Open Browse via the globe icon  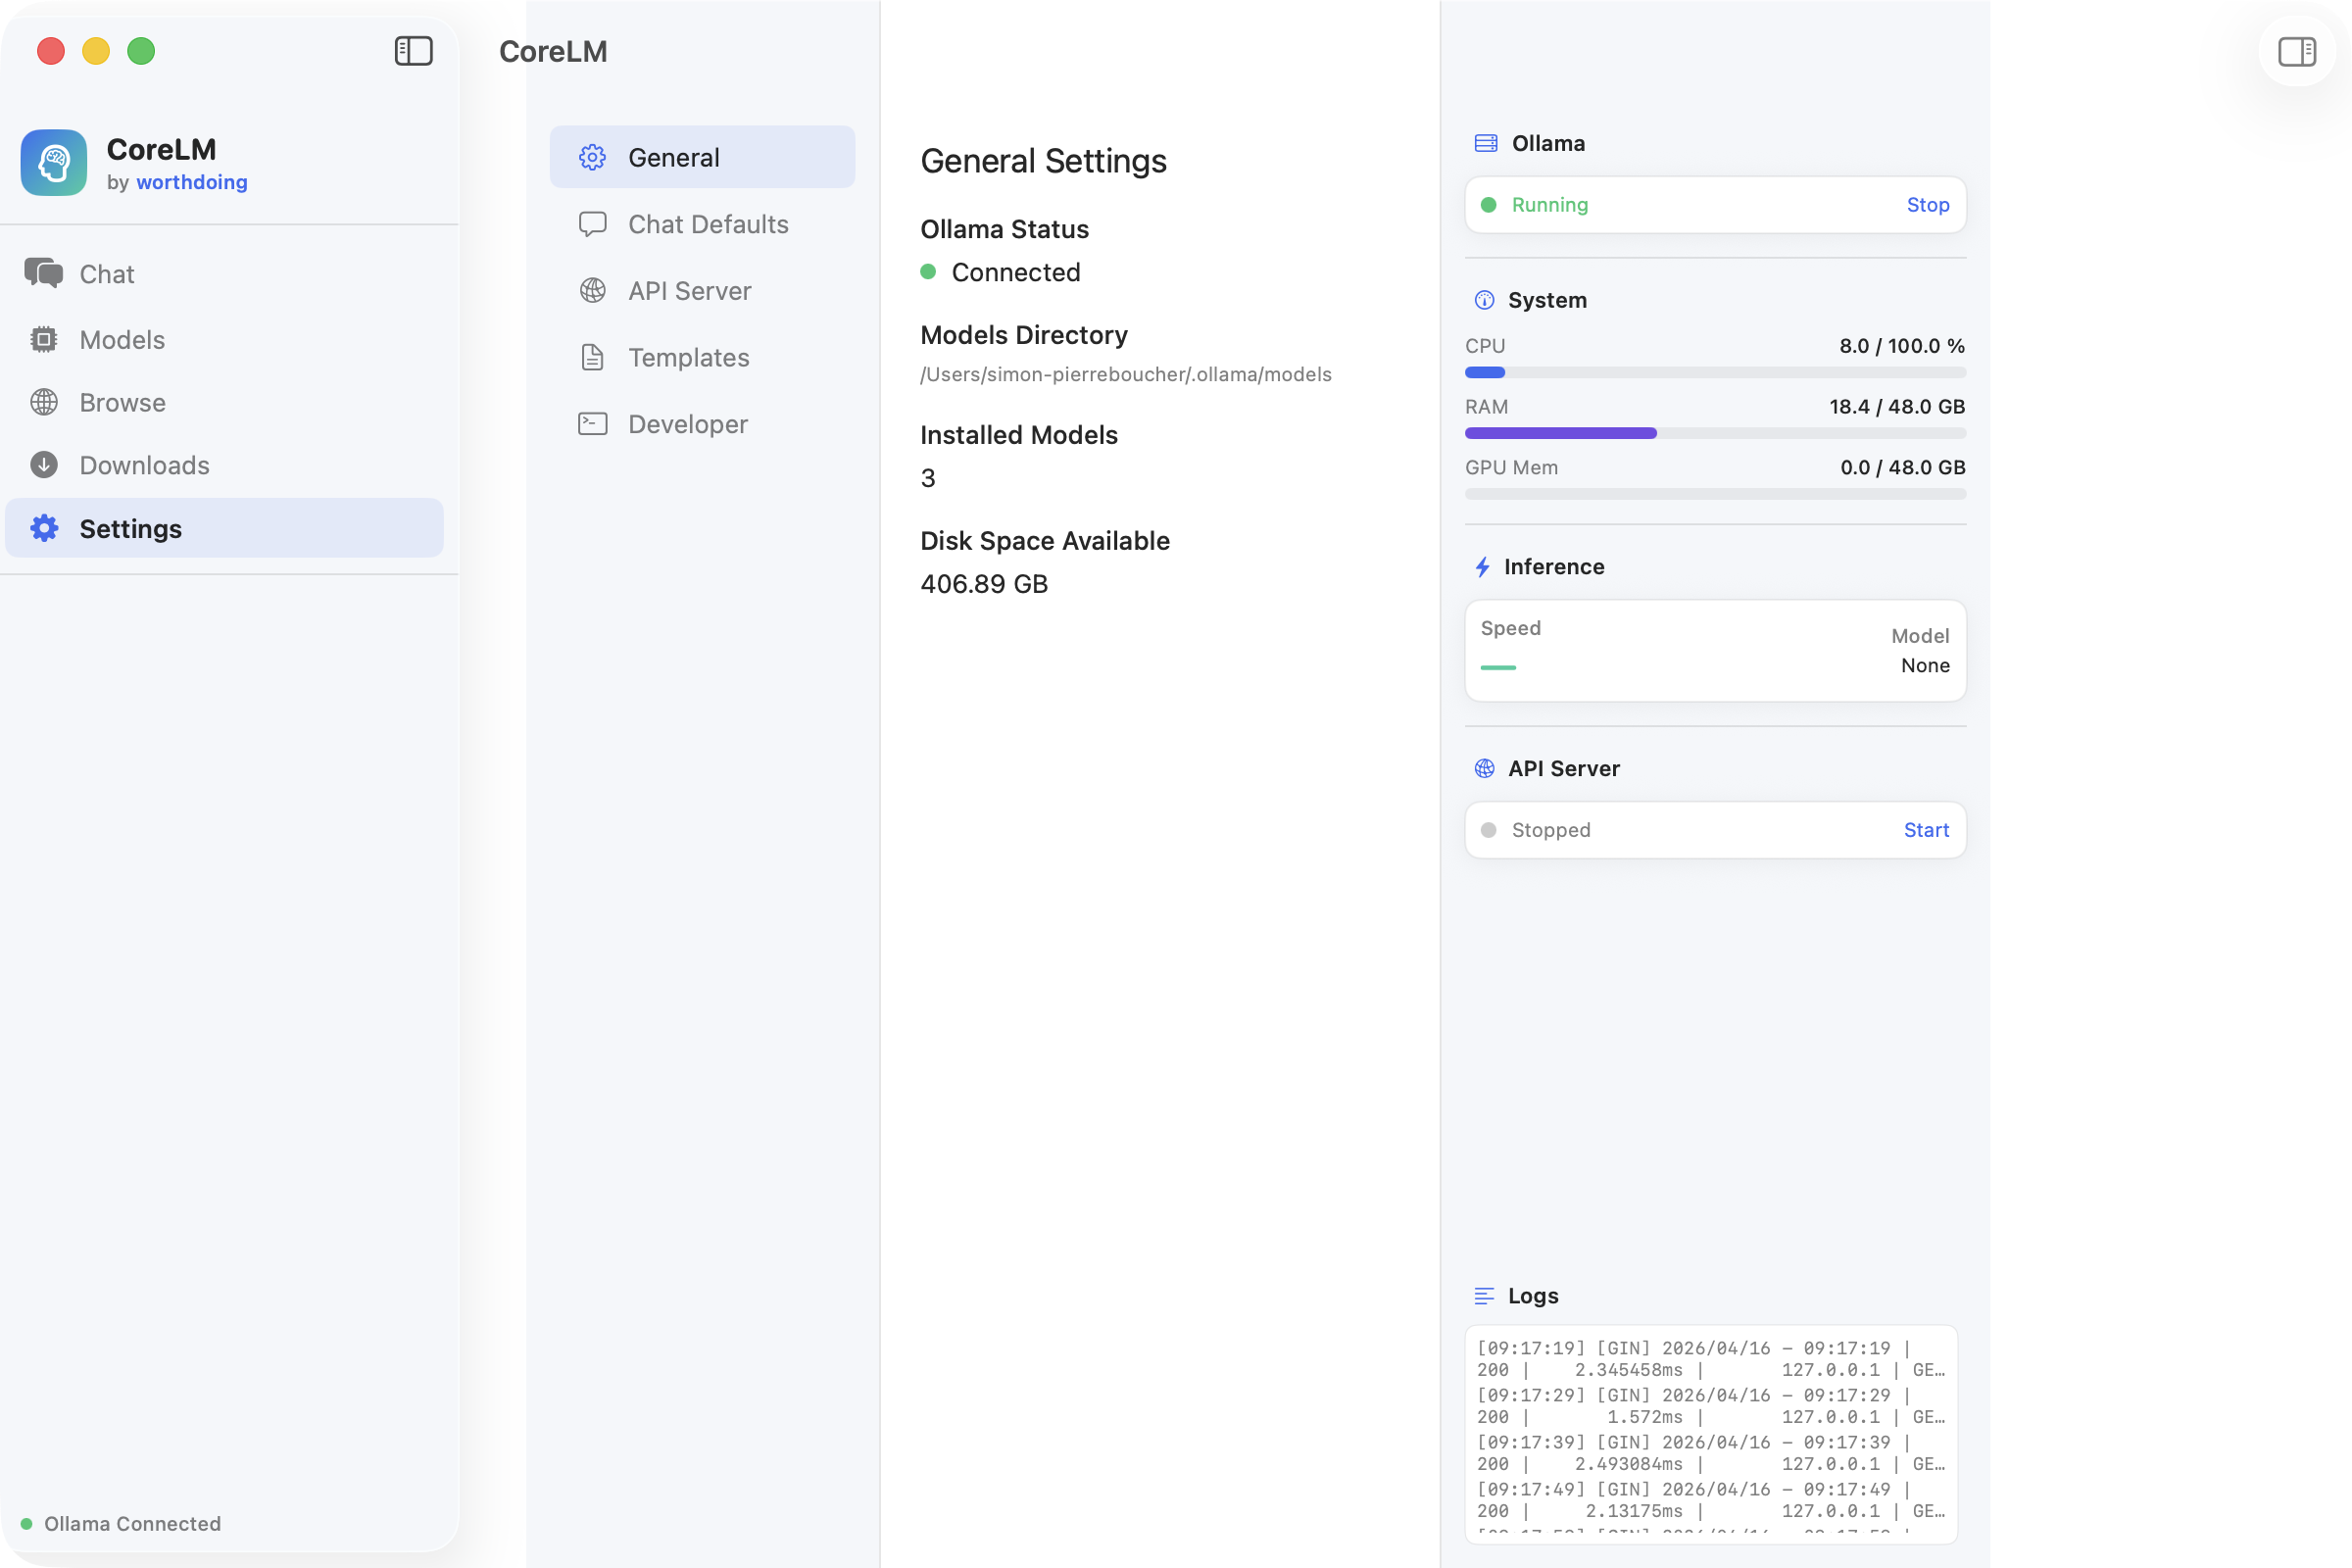pyautogui.click(x=43, y=402)
